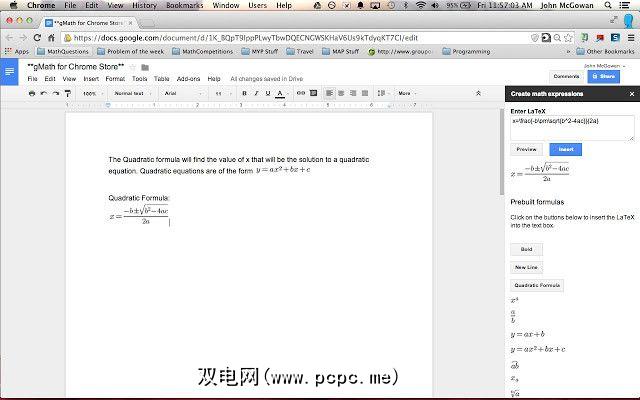Click the Comments button
Viewport: 640px width, 400px height.
[x=566, y=76]
